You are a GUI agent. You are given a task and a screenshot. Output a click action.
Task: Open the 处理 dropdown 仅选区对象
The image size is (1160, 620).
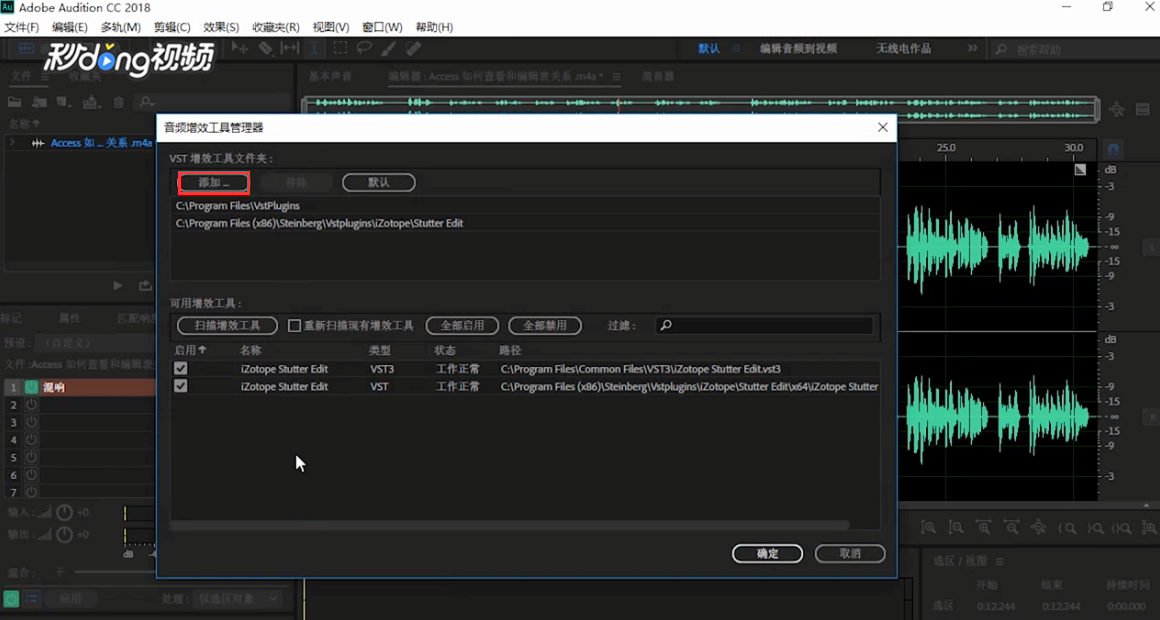(x=238, y=599)
